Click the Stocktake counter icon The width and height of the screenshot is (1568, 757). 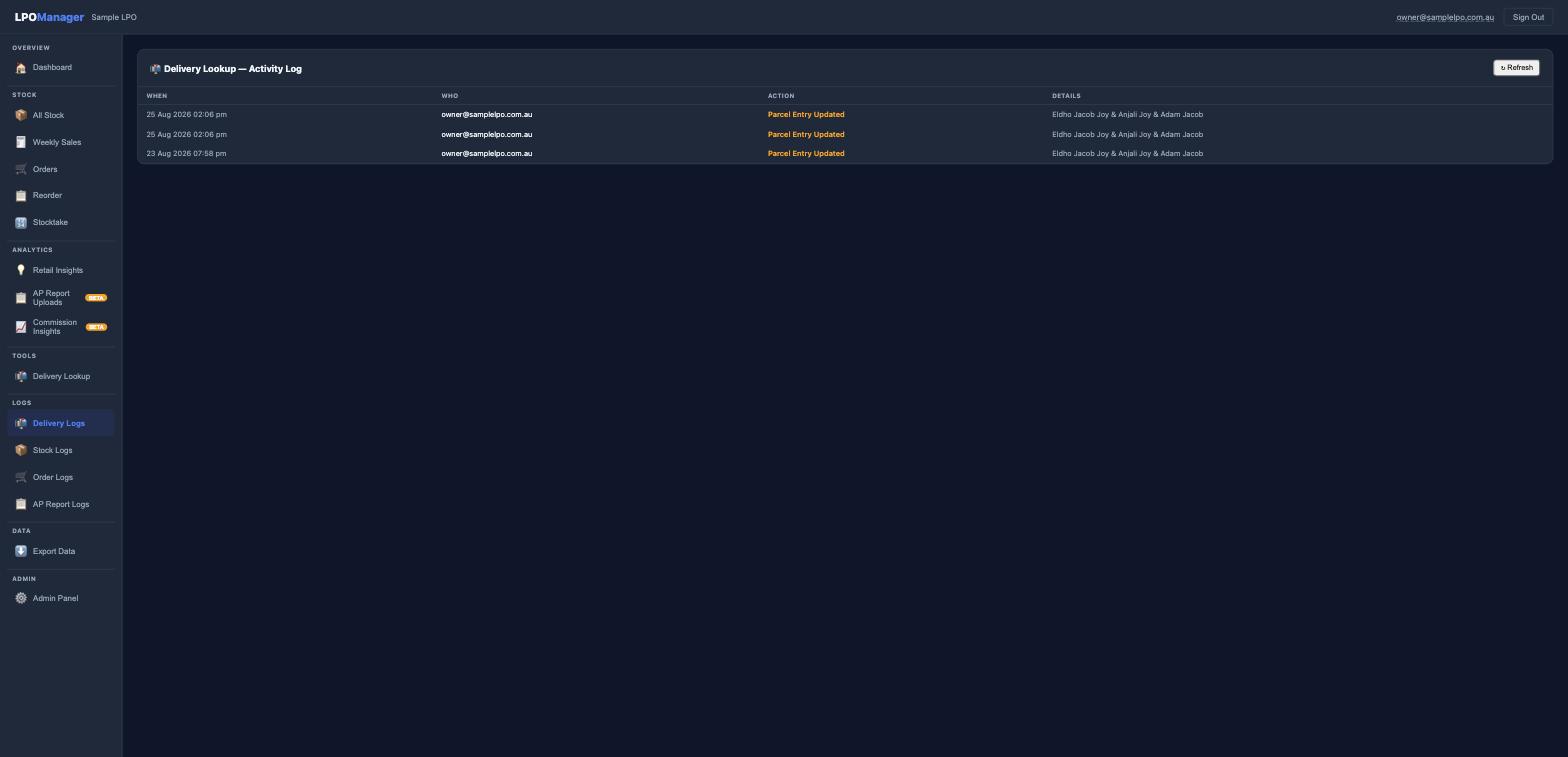click(21, 222)
